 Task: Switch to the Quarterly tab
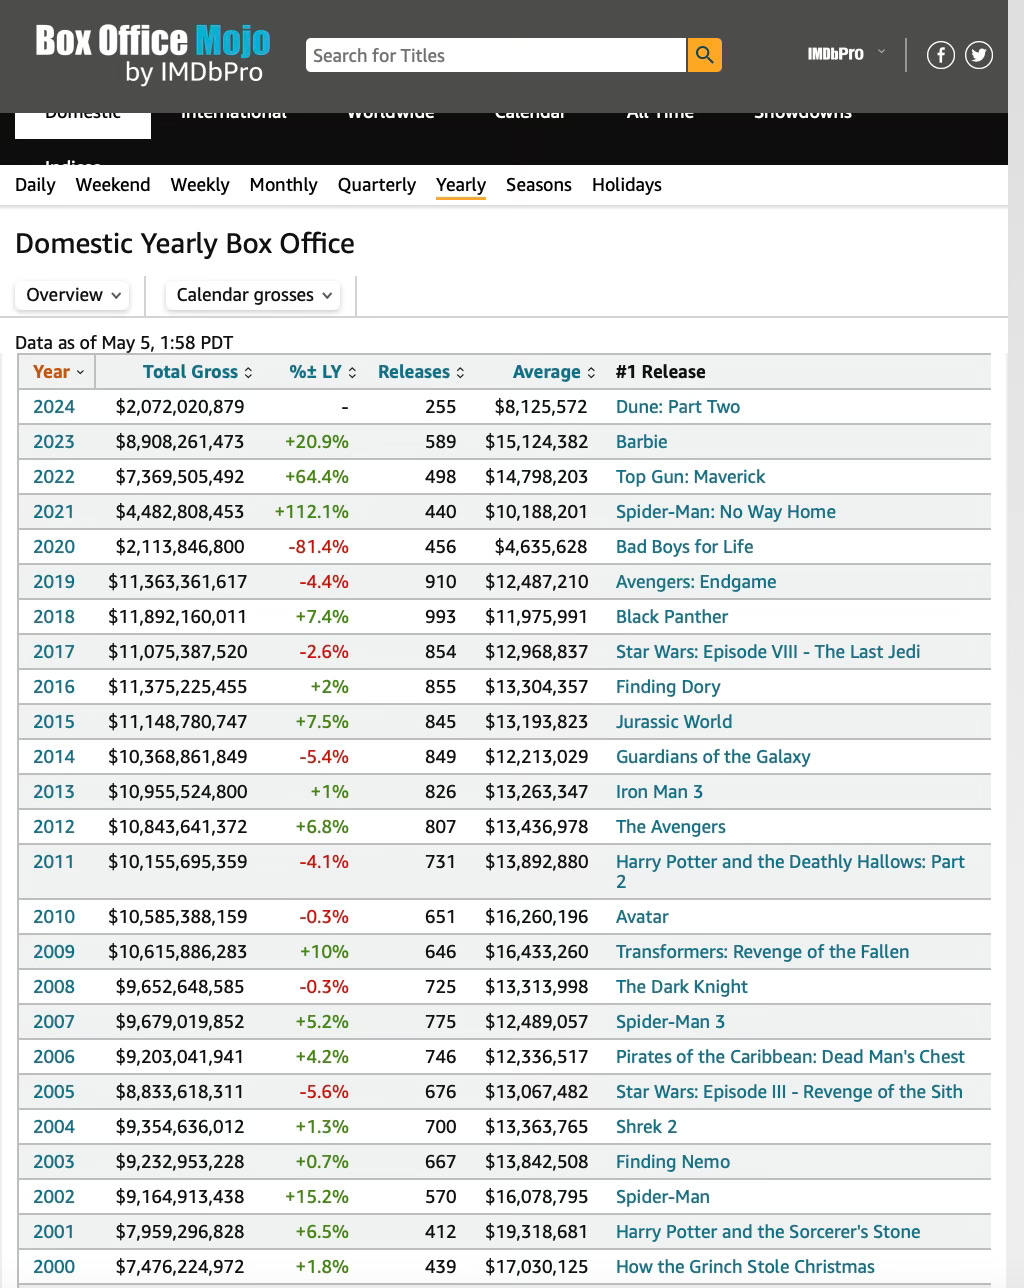click(x=377, y=185)
